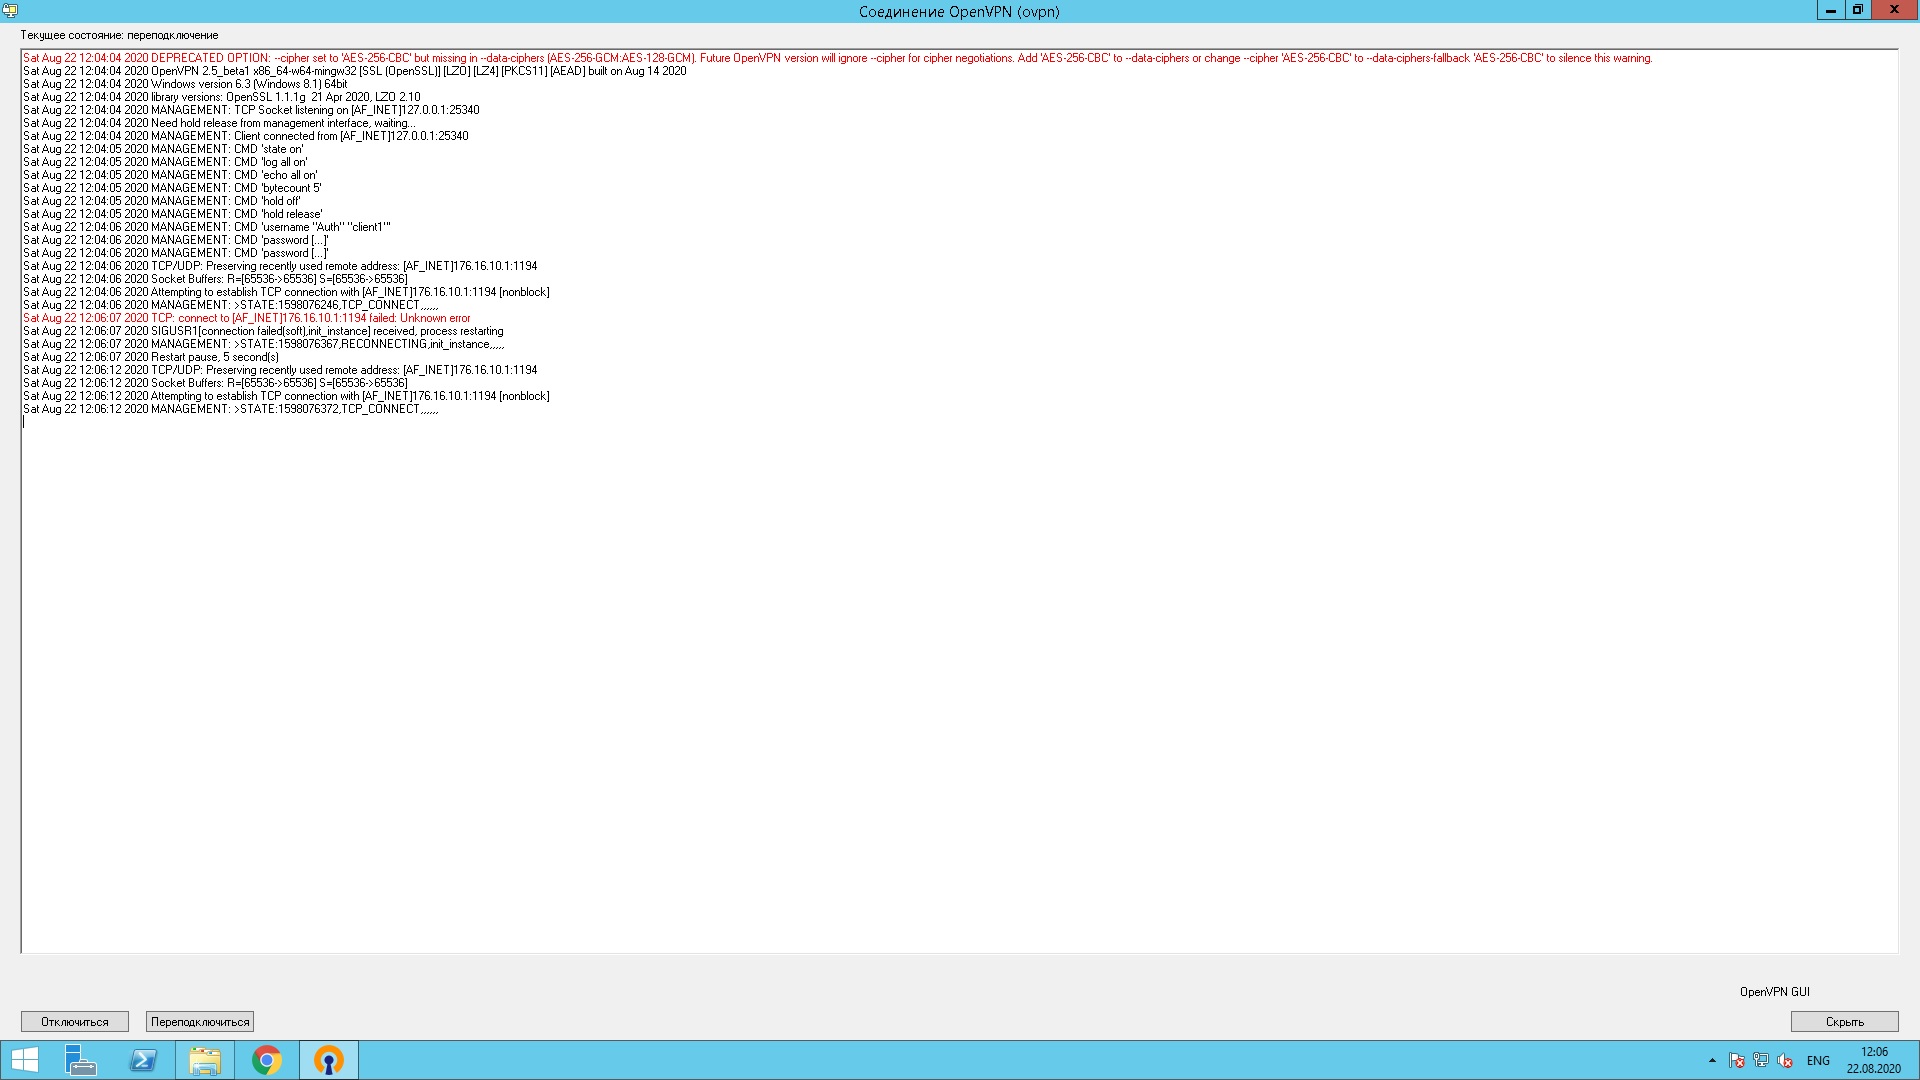The width and height of the screenshot is (1920, 1080).
Task: Click the 'OpenVPN 2.5_beta1' version log line
Action: (x=354, y=71)
